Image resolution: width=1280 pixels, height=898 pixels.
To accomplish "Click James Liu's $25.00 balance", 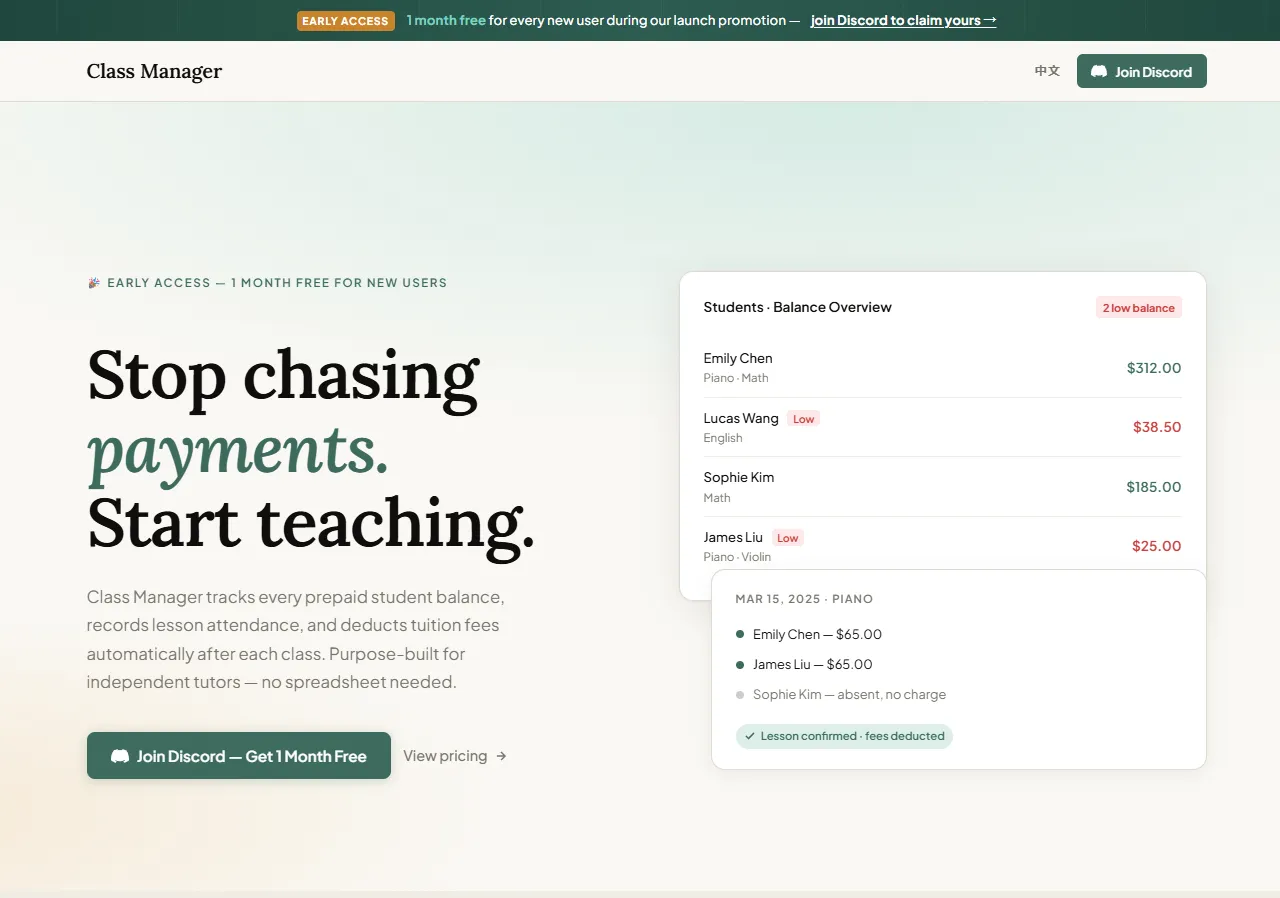I will click(x=1156, y=546).
